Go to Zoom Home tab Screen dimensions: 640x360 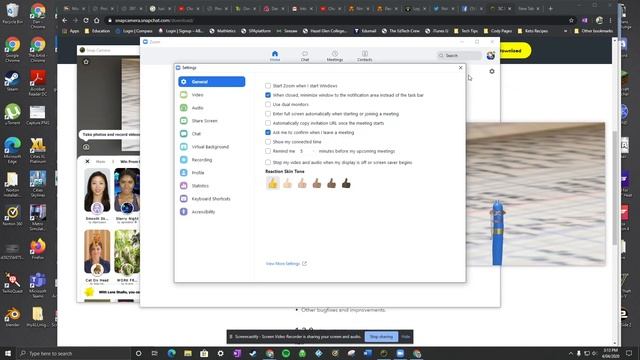[x=275, y=56]
